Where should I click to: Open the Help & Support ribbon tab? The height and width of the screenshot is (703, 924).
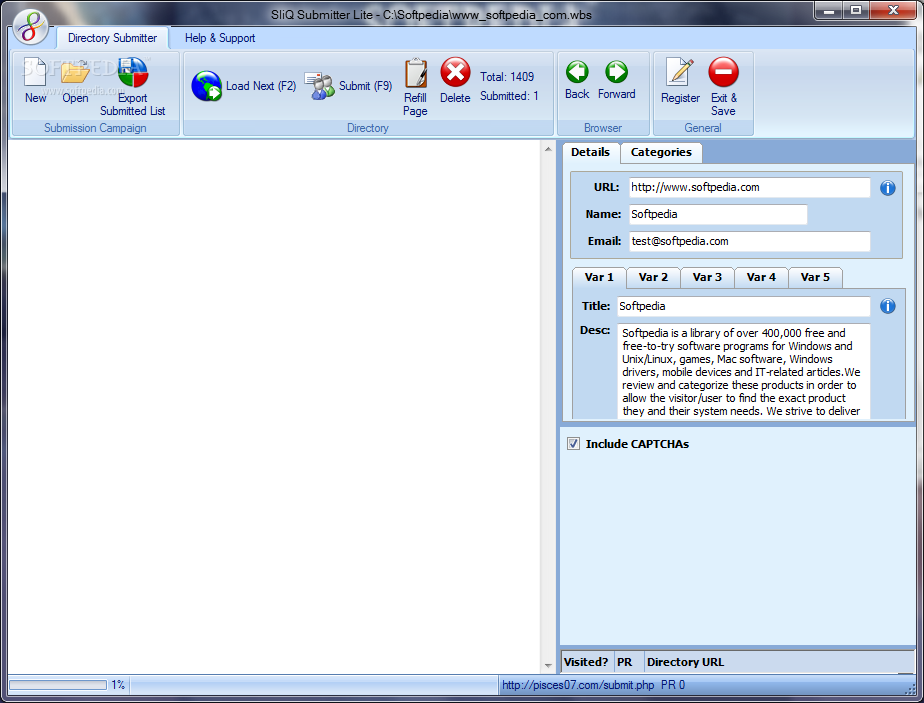click(220, 38)
